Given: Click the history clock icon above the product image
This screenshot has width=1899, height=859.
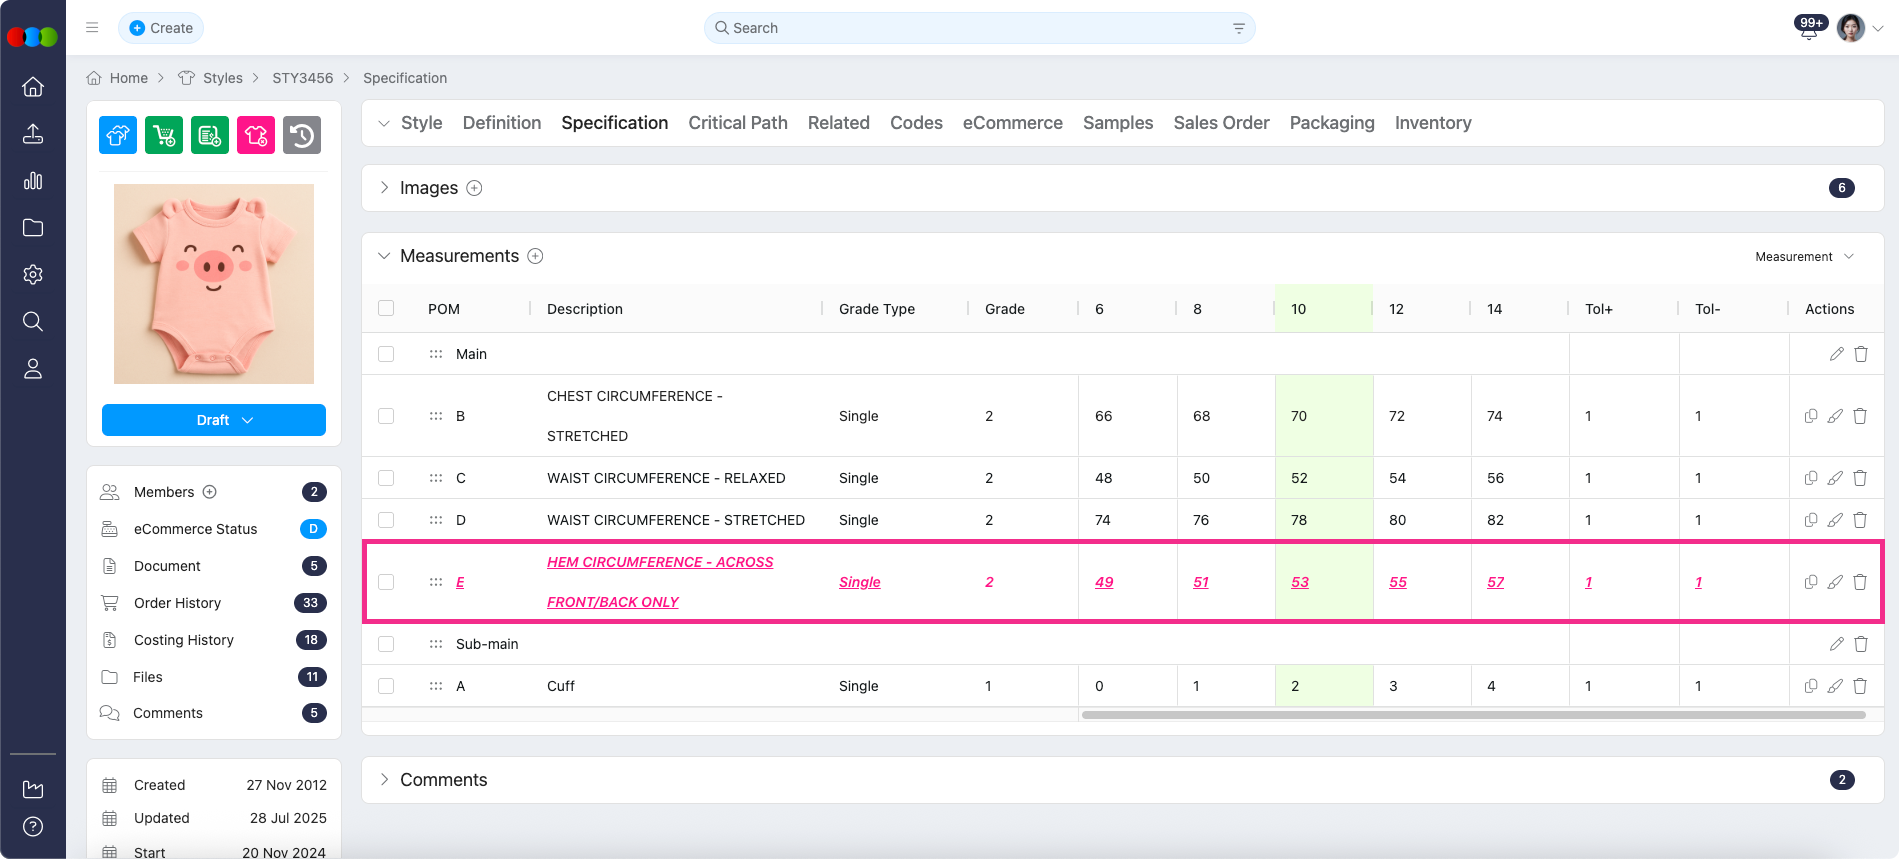Looking at the screenshot, I should coord(302,135).
